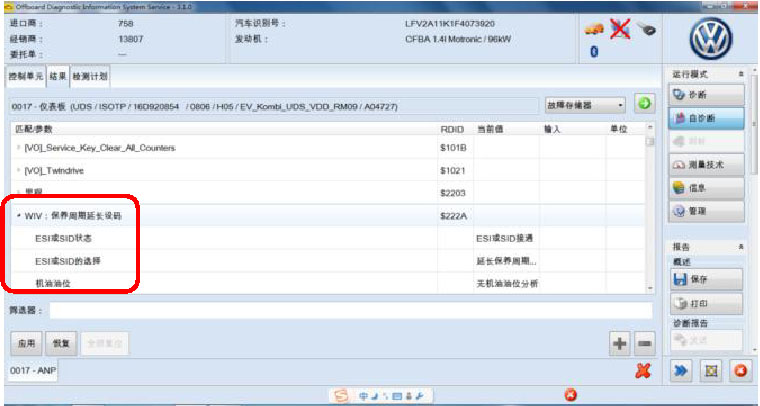
Task: Click the 保存 save report button
Action: pyautogui.click(x=706, y=280)
